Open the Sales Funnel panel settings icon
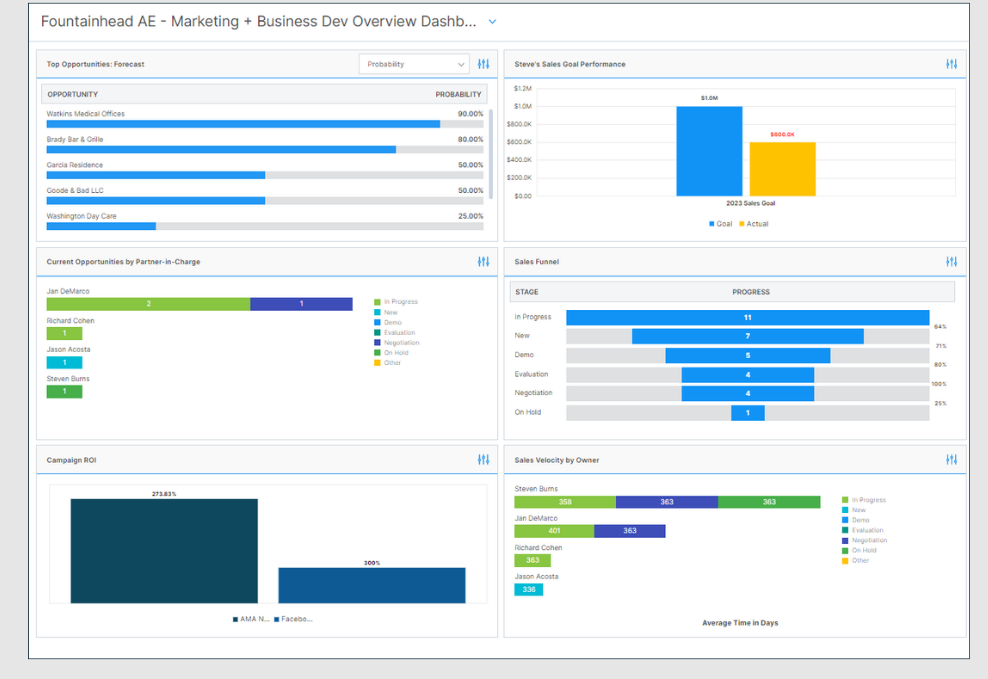The width and height of the screenshot is (988, 679). [951, 262]
